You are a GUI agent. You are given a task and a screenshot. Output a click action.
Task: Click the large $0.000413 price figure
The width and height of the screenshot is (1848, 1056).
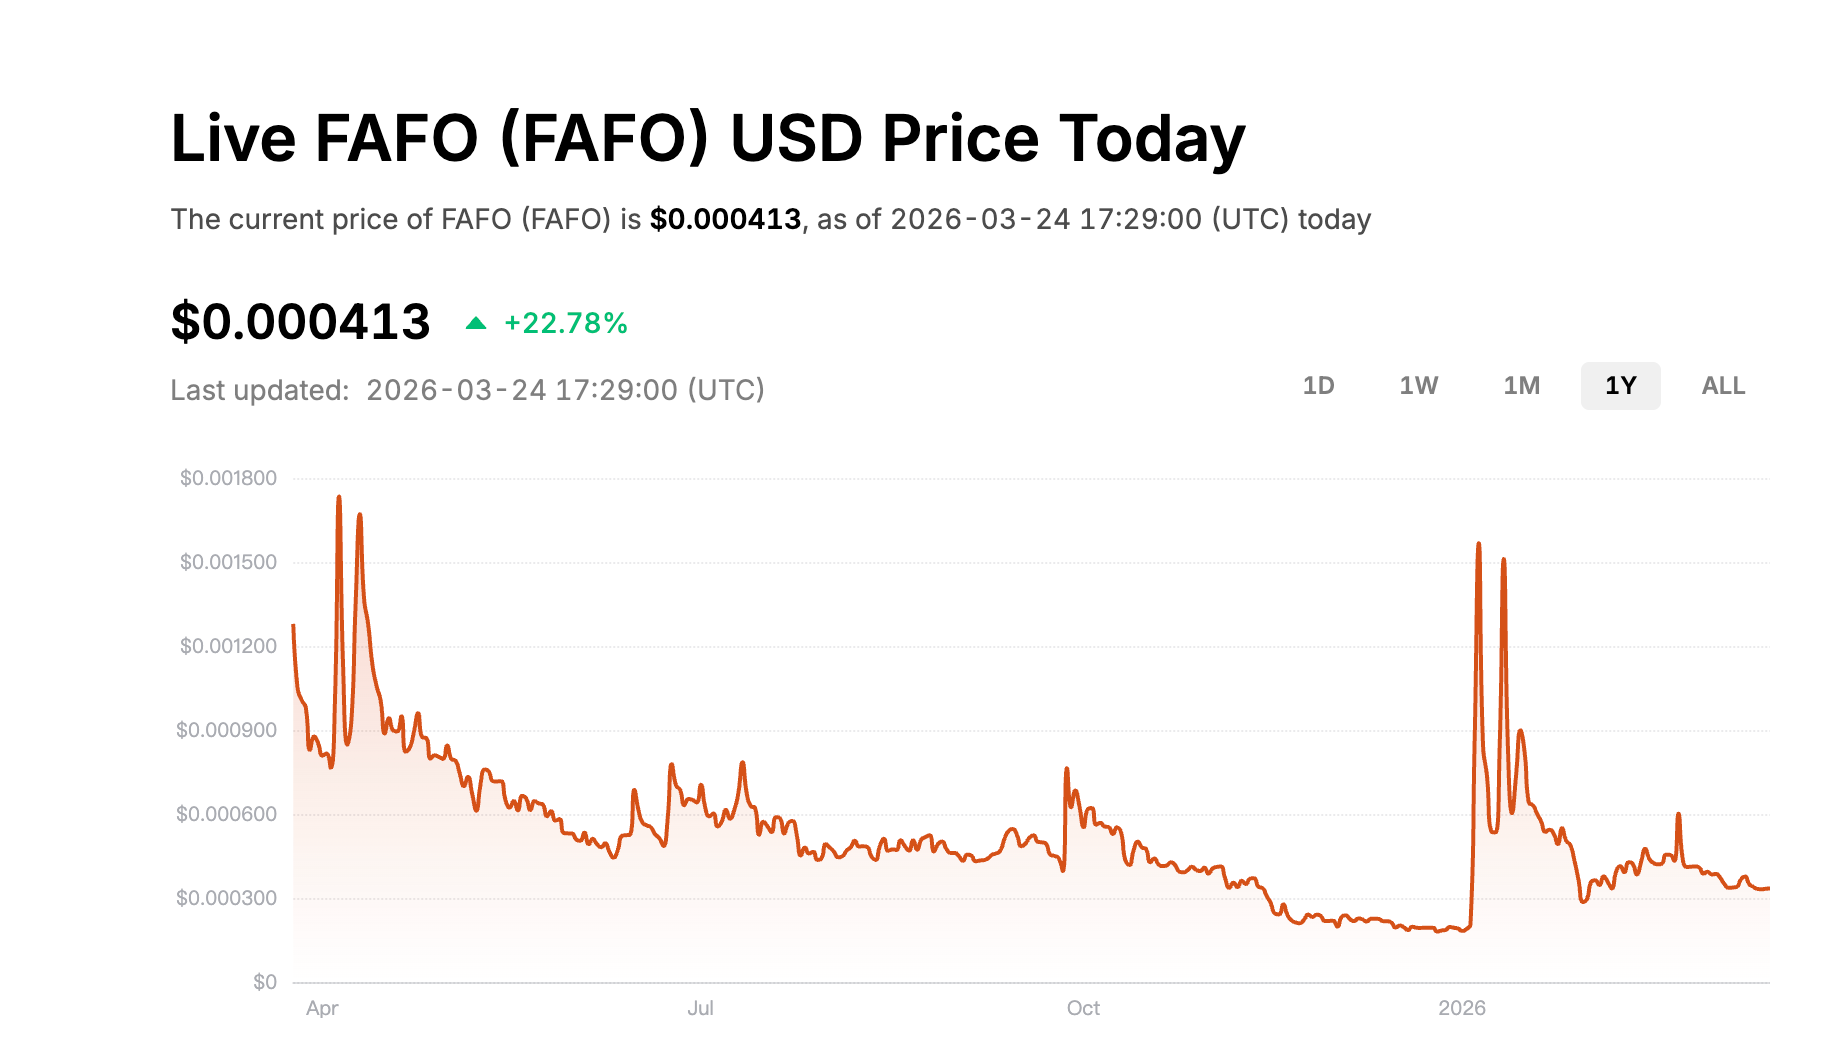300,322
